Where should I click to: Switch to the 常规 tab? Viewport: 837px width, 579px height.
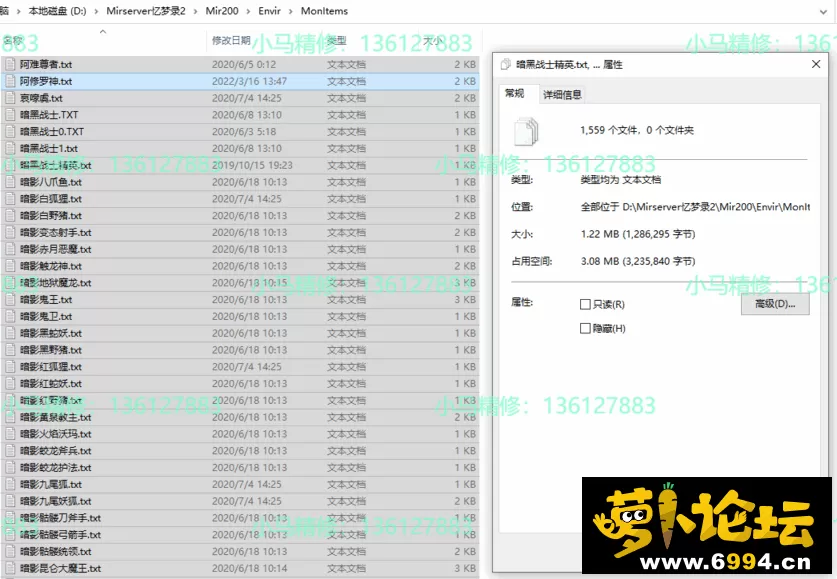click(x=515, y=93)
